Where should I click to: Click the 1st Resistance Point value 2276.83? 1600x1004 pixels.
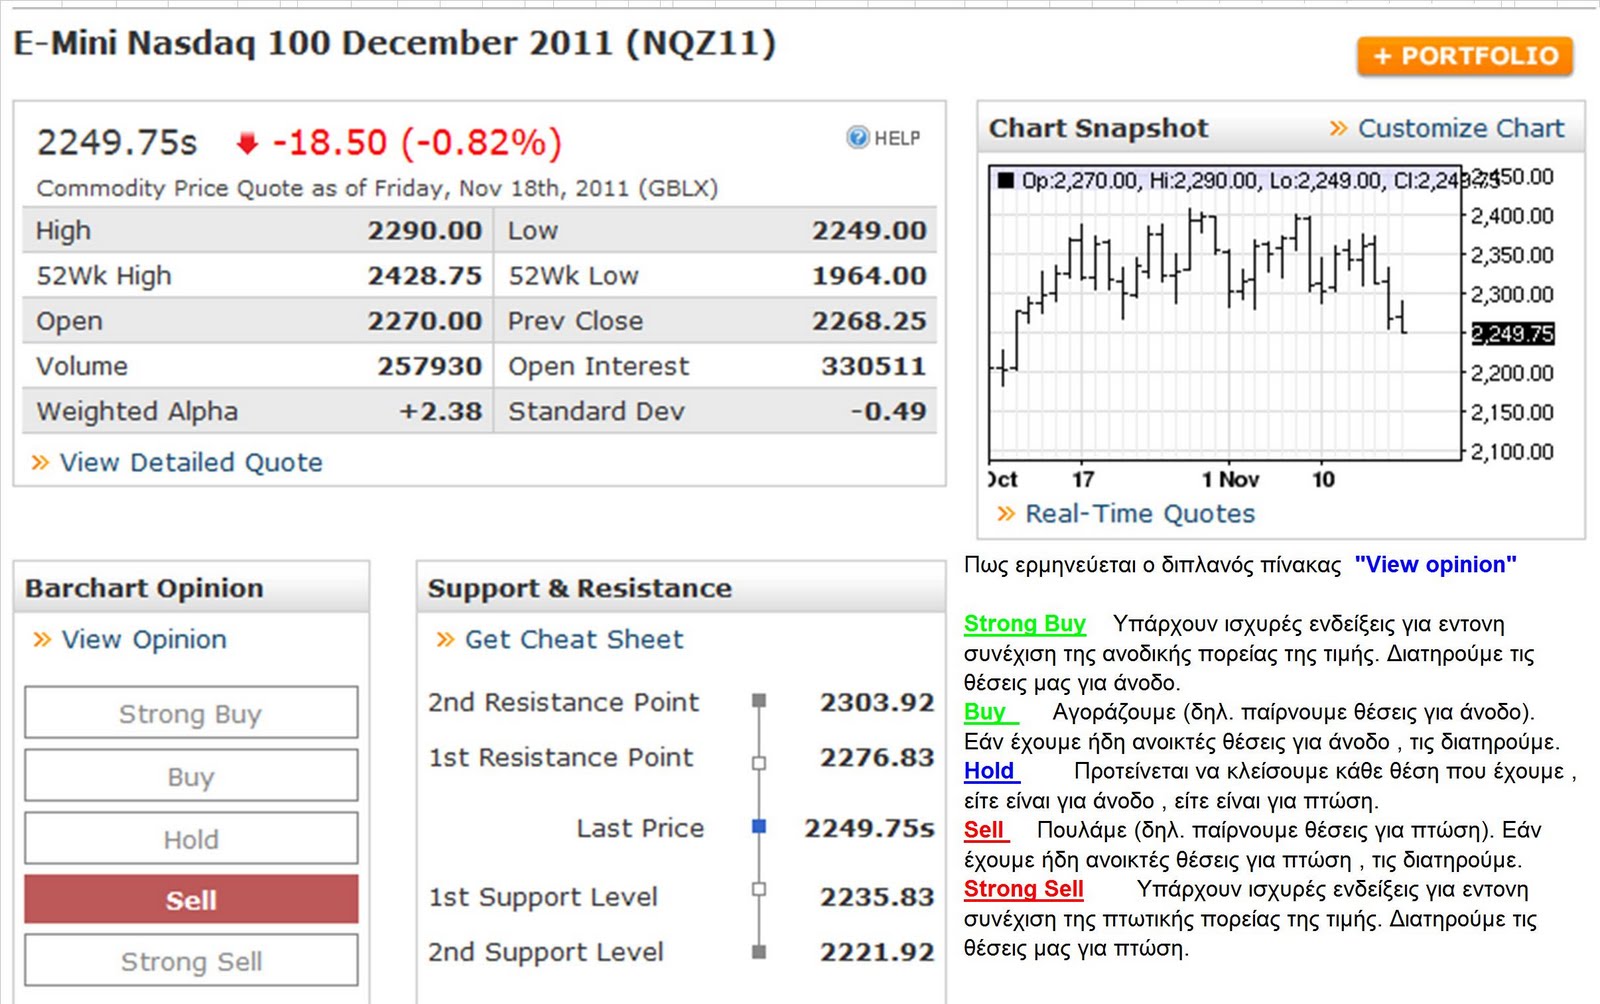coord(877,757)
